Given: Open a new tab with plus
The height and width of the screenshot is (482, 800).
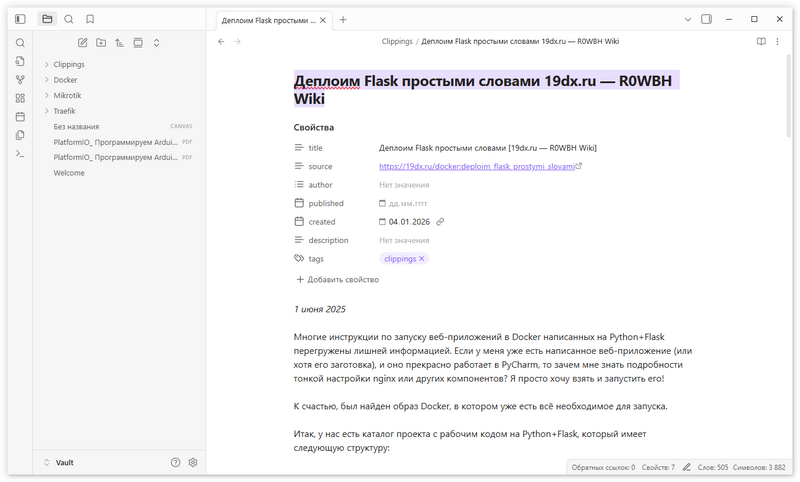Looking at the screenshot, I should (x=343, y=20).
